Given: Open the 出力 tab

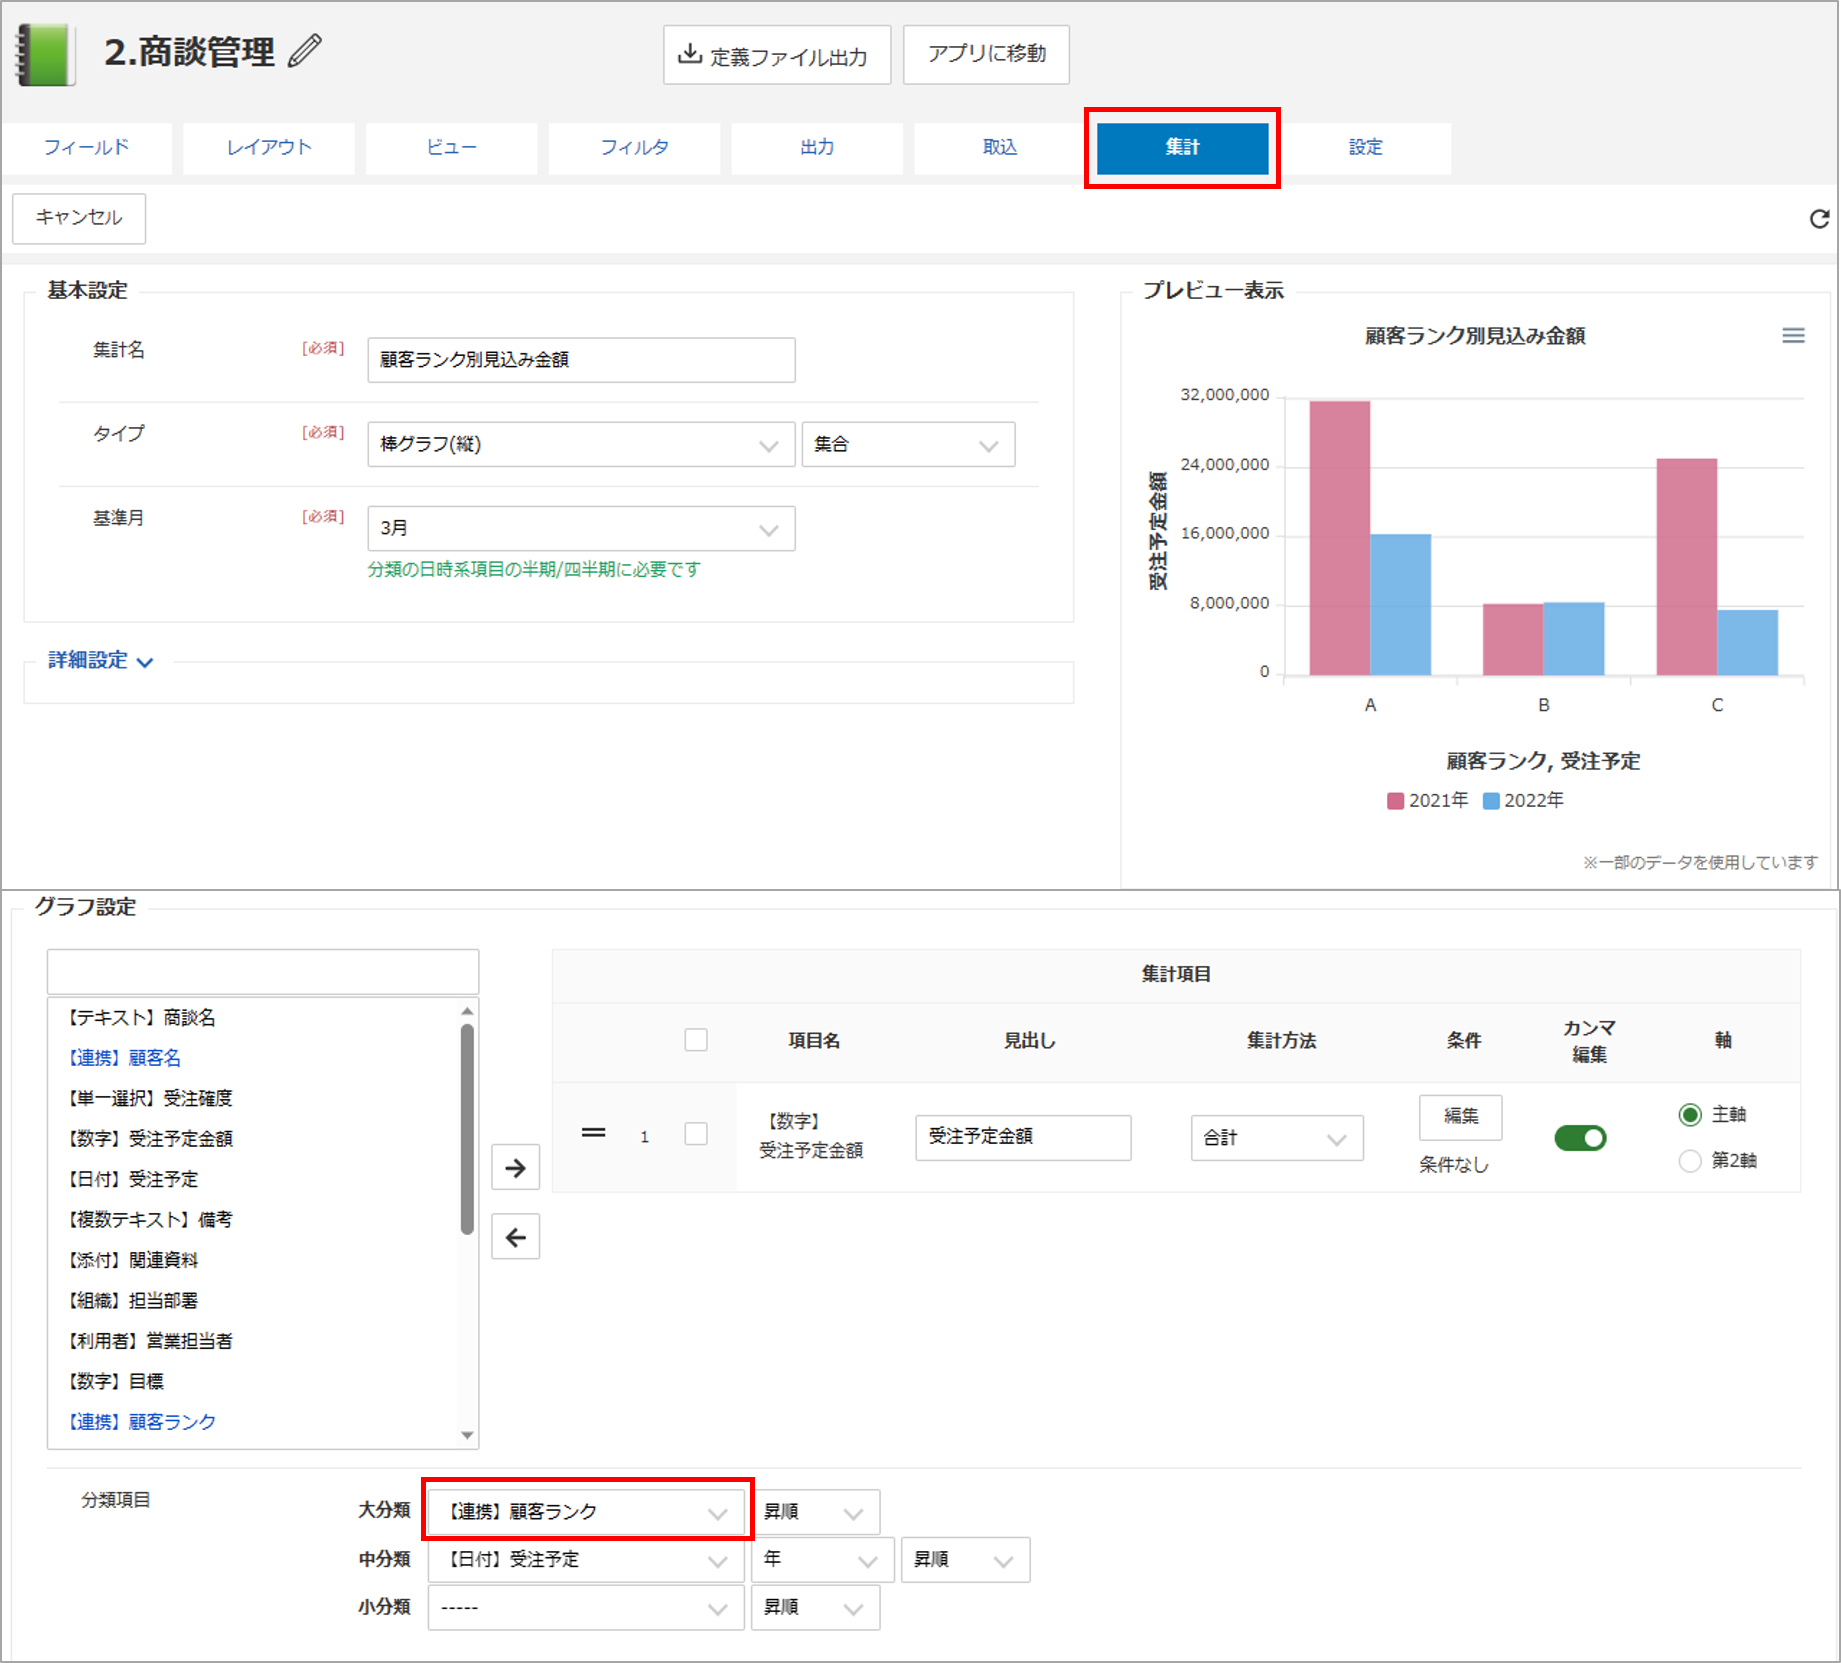Looking at the screenshot, I should [x=817, y=148].
